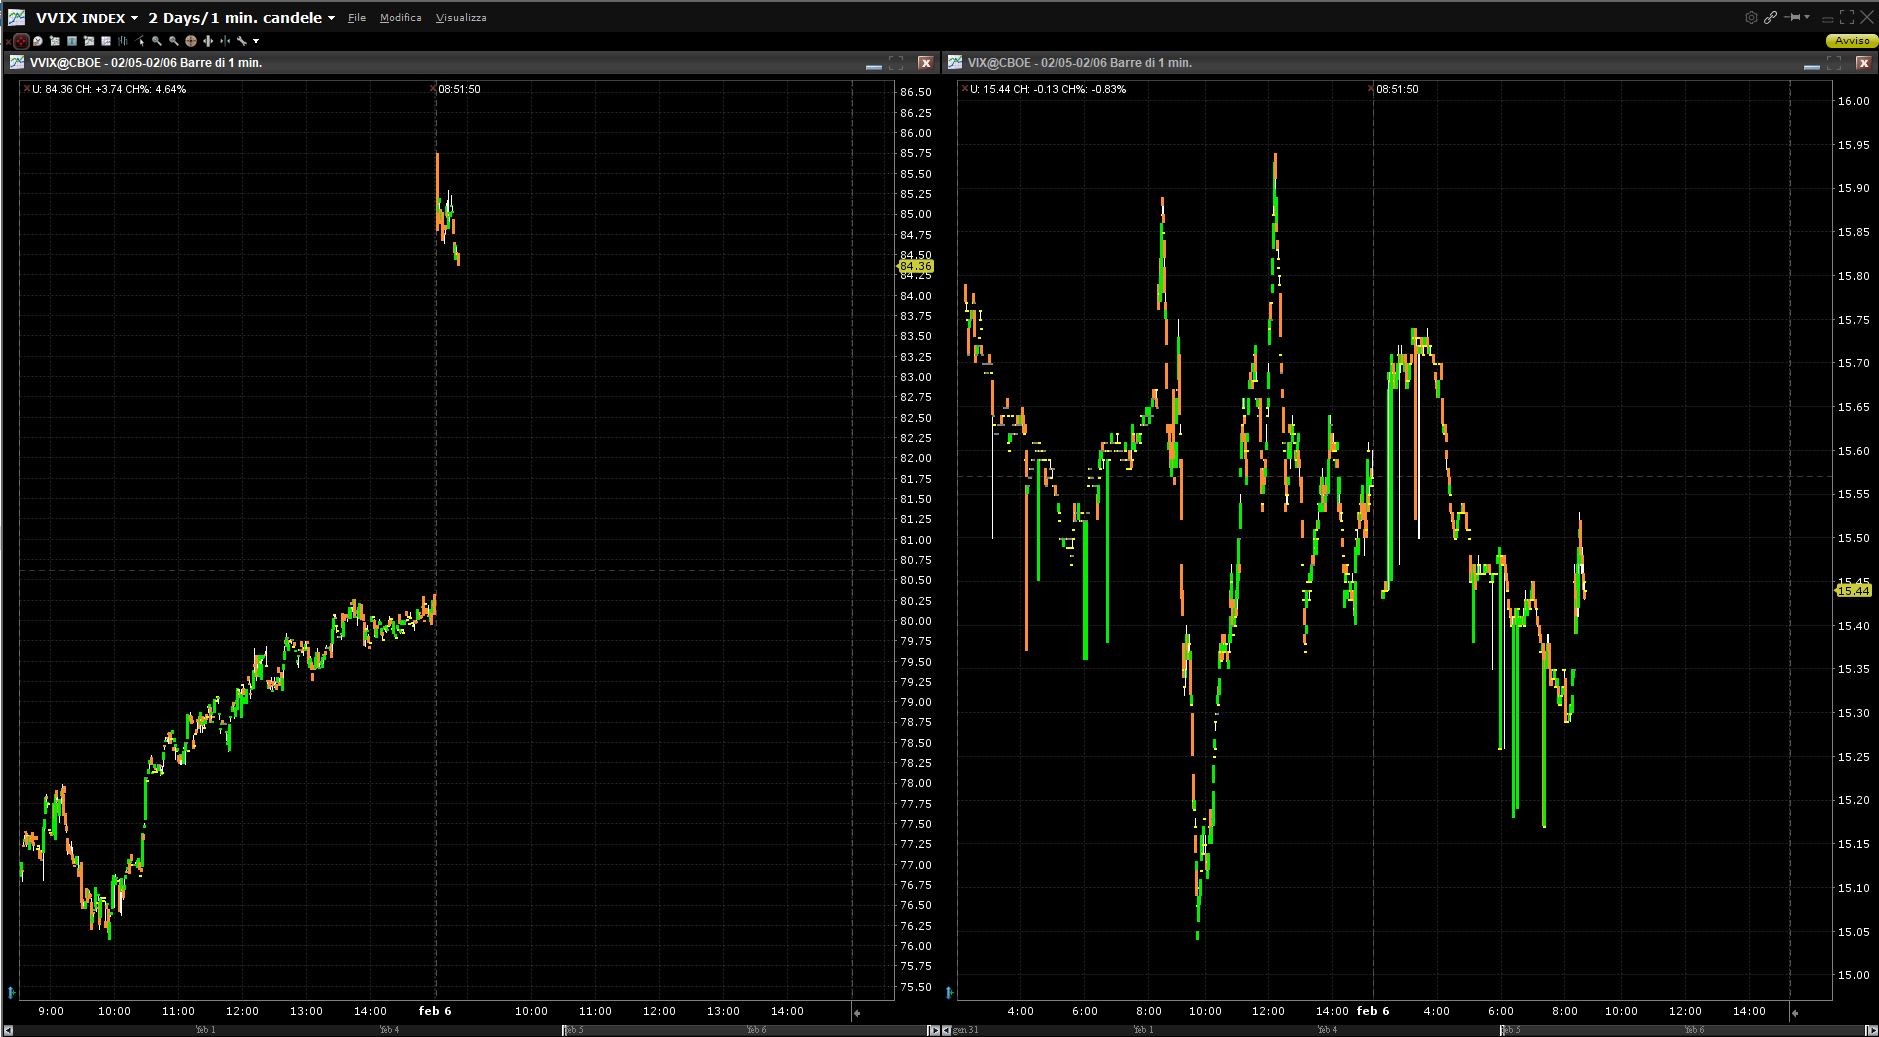Open chart settings with the wrench icon
The width and height of the screenshot is (1879, 1037).
(x=242, y=41)
